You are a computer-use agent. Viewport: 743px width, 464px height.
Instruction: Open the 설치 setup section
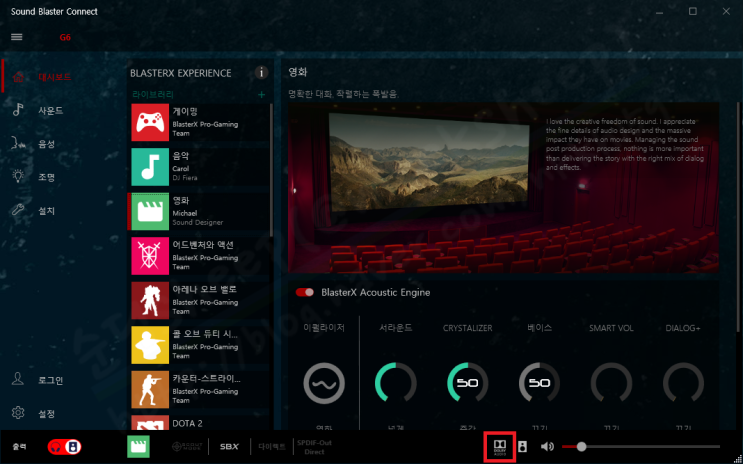click(46, 210)
